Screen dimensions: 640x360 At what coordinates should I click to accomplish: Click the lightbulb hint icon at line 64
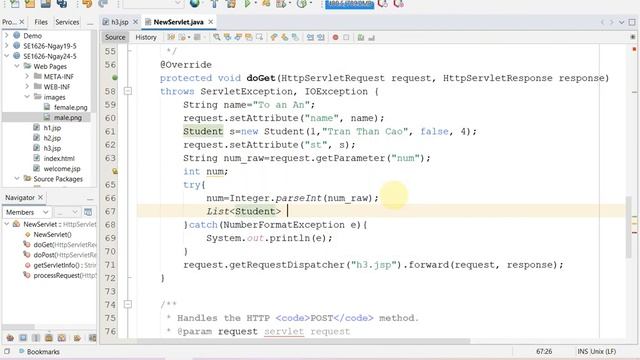[x=115, y=171]
